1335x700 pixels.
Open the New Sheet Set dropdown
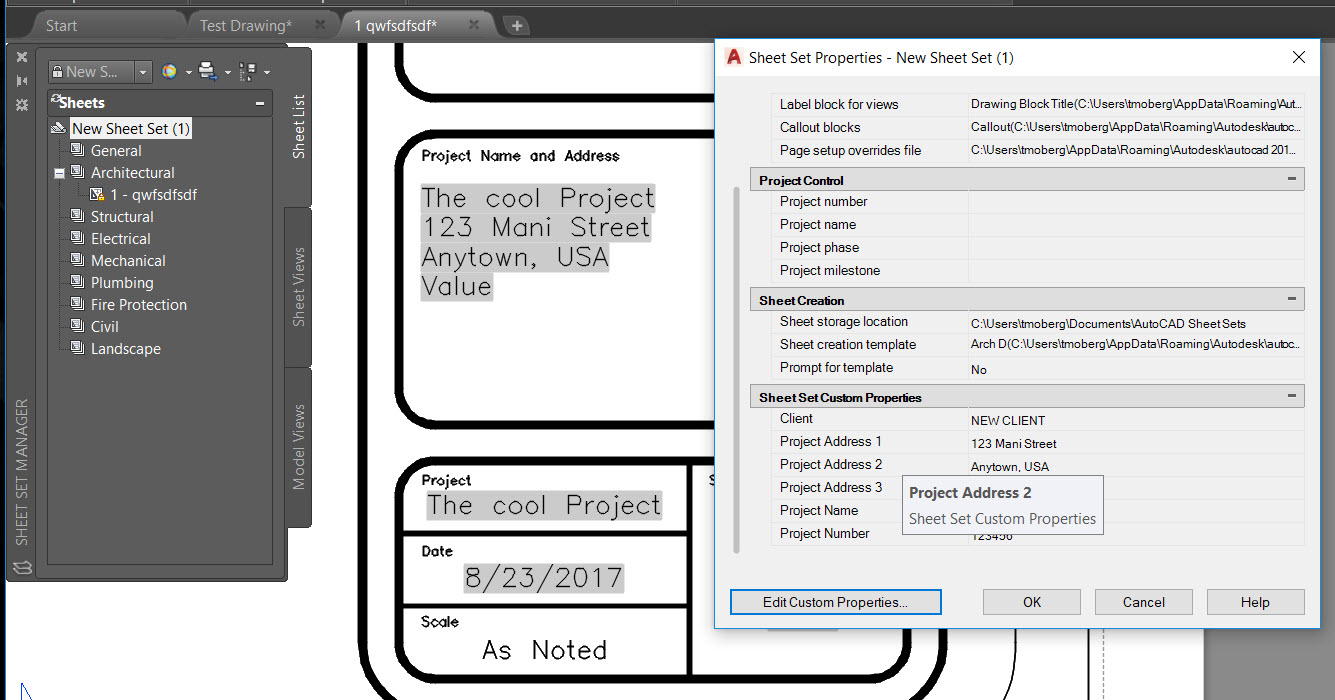pyautogui.click(x=141, y=71)
